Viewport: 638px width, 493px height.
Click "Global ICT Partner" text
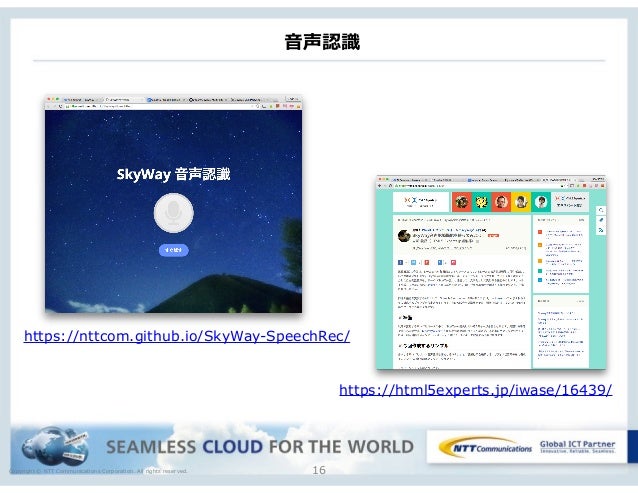pos(577,444)
